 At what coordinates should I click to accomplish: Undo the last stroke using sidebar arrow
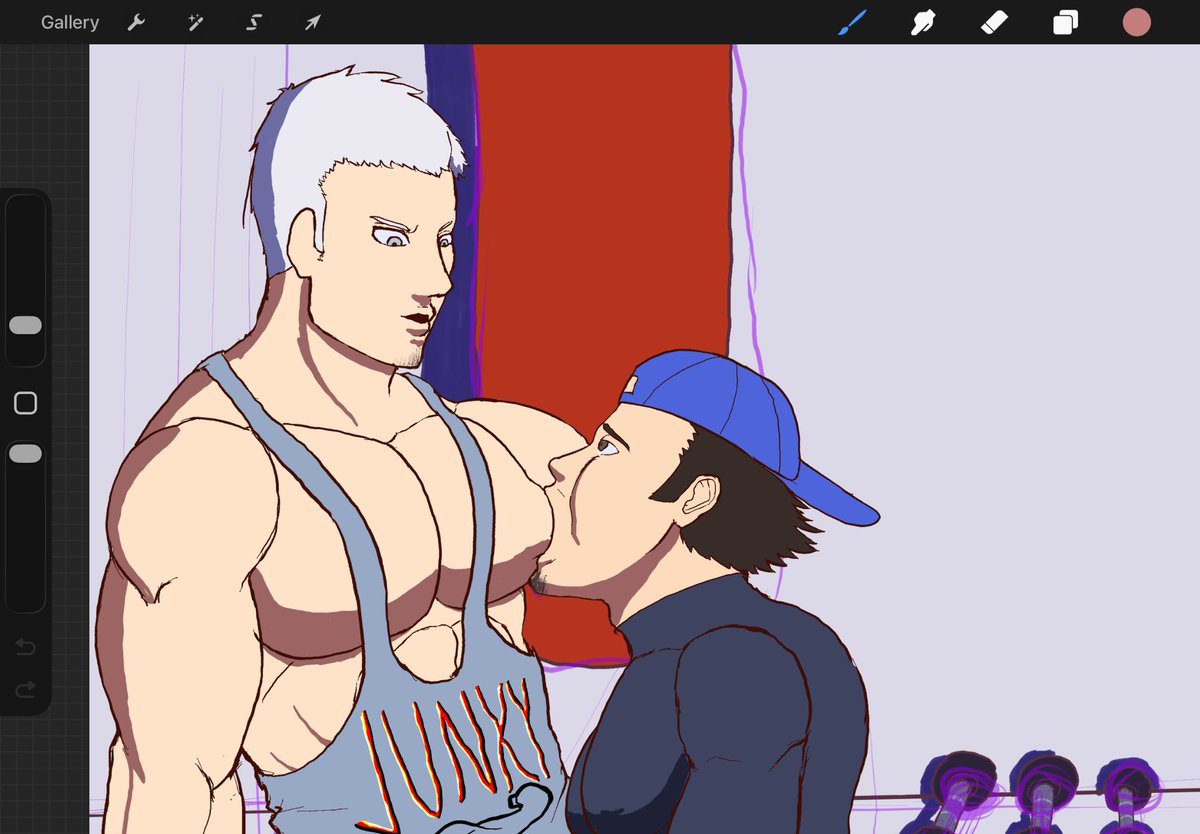pos(25,648)
